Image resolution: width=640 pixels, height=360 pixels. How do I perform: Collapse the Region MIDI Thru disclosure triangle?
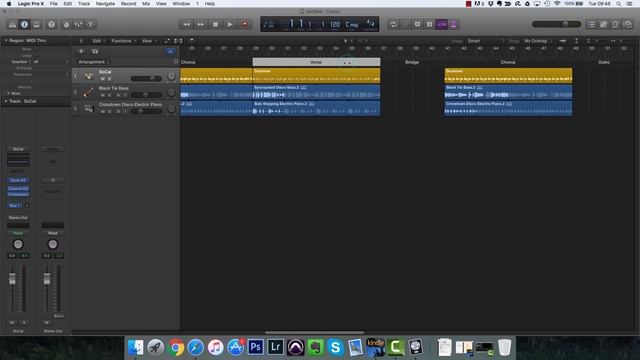coord(6,41)
